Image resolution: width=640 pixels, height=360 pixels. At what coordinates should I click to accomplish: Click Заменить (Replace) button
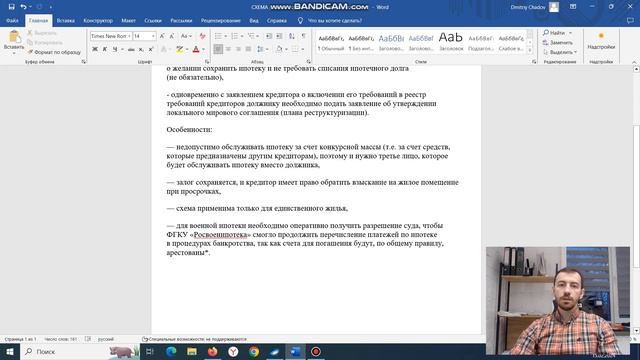coord(558,42)
